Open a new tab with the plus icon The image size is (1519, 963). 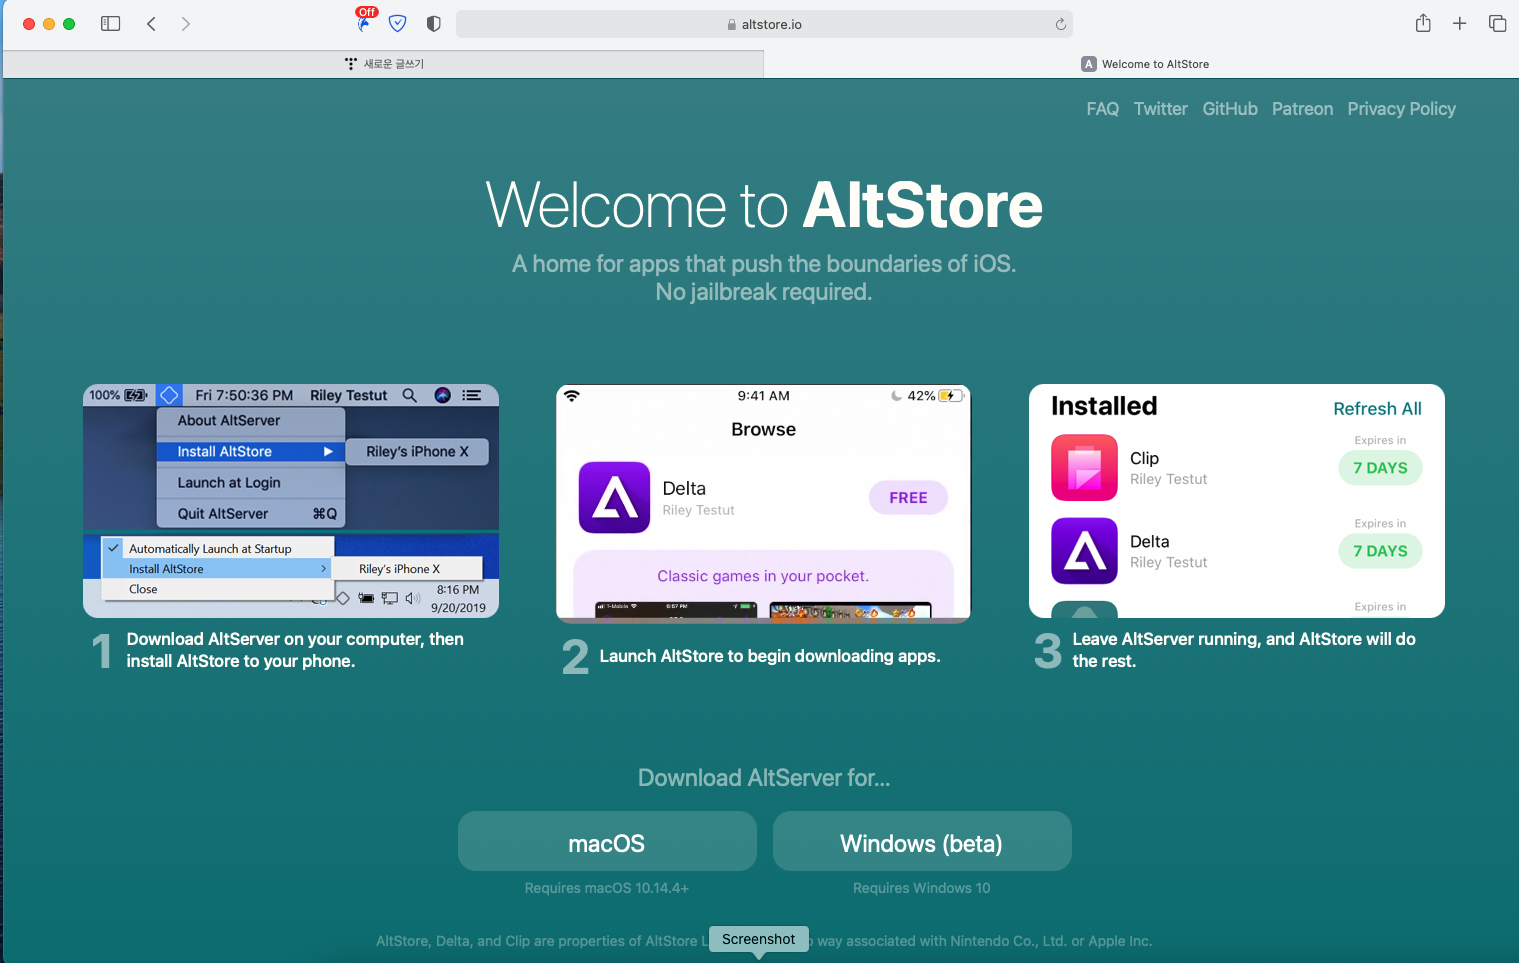coord(1460,24)
